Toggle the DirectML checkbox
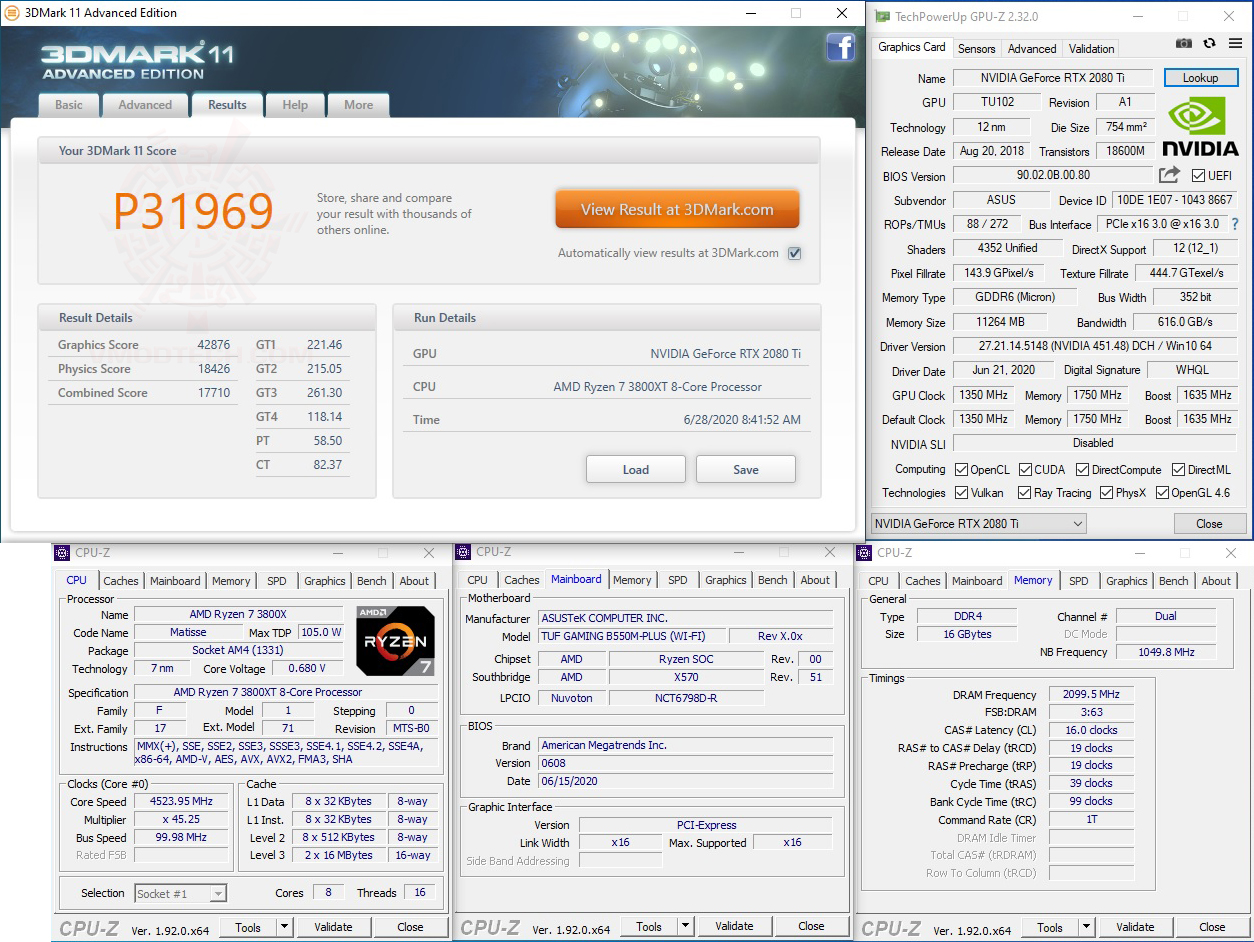1254x942 pixels. point(1179,470)
